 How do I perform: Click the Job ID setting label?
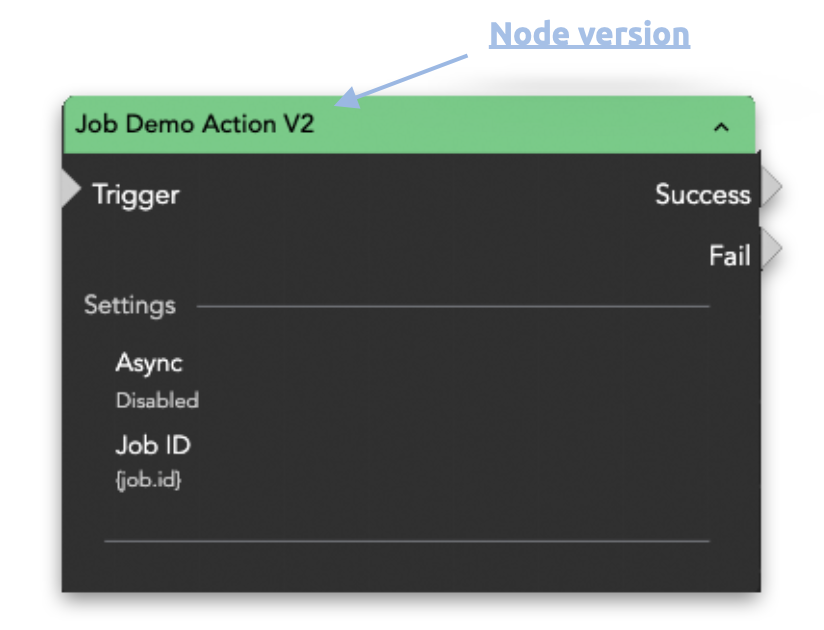[153, 444]
